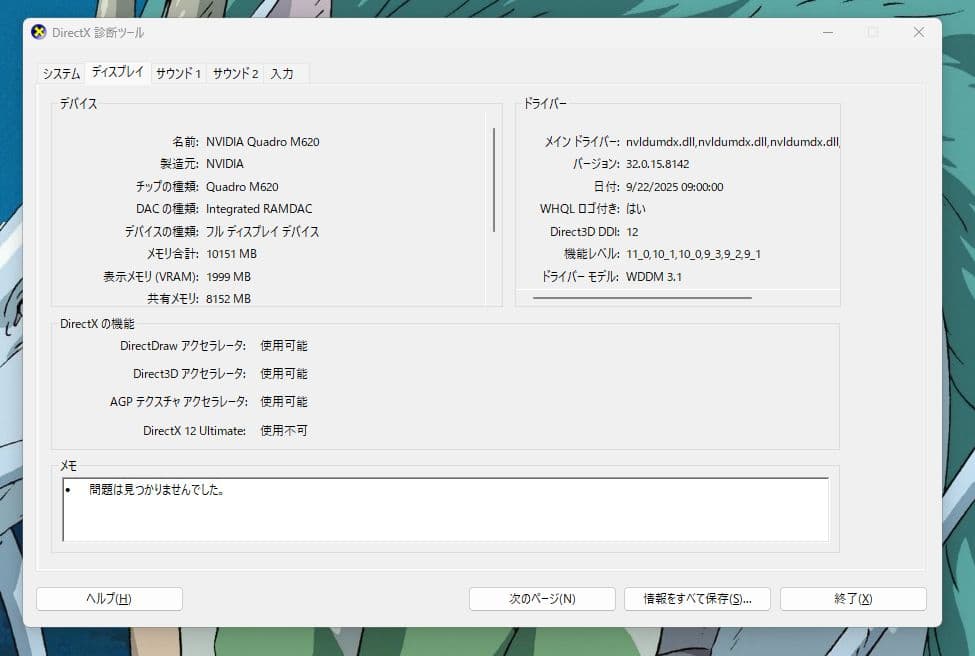Image resolution: width=975 pixels, height=656 pixels.
Task: Exit with the 終了(X) button
Action: pyautogui.click(x=852, y=598)
